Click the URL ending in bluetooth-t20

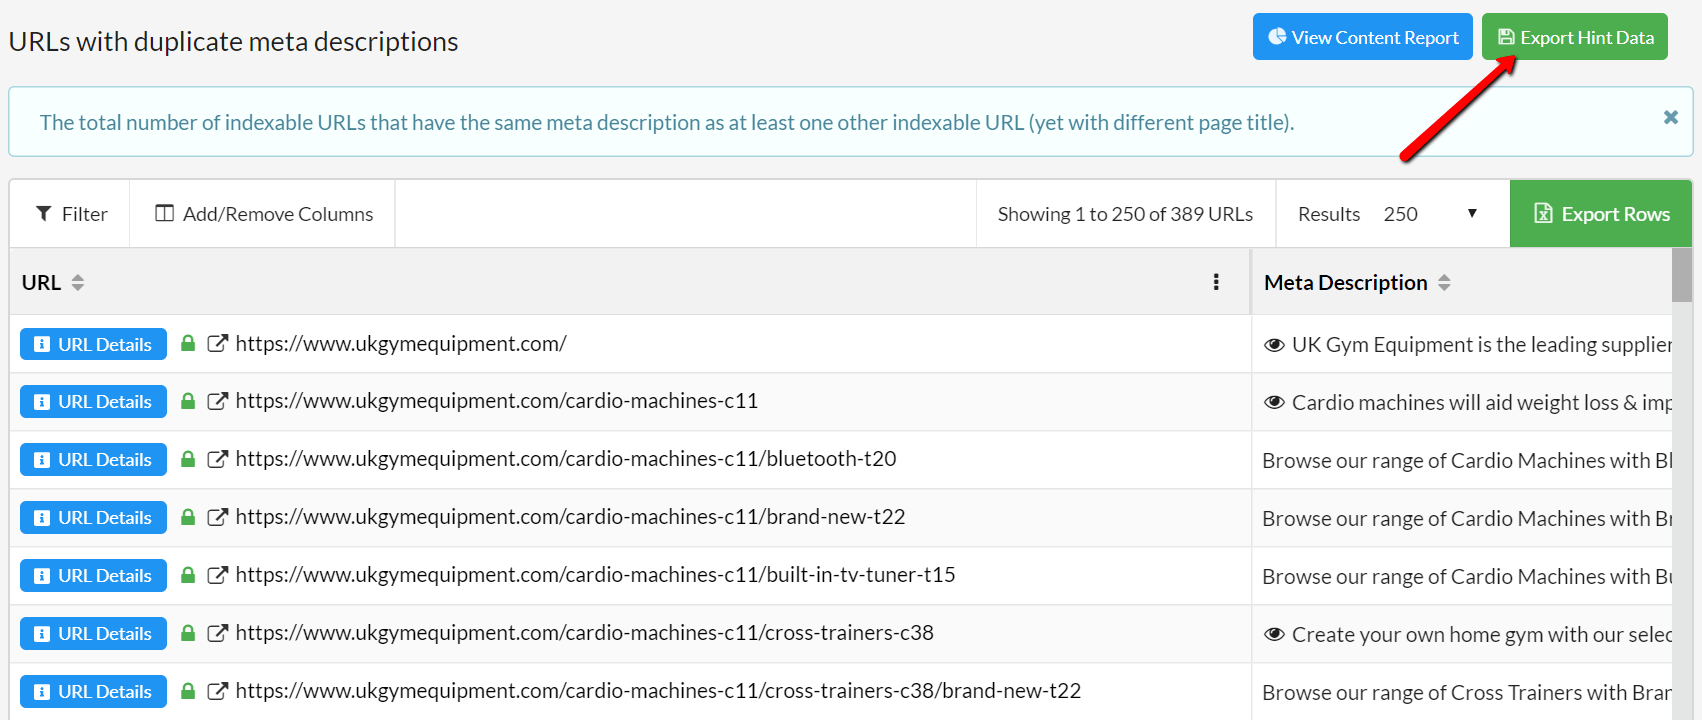click(566, 459)
